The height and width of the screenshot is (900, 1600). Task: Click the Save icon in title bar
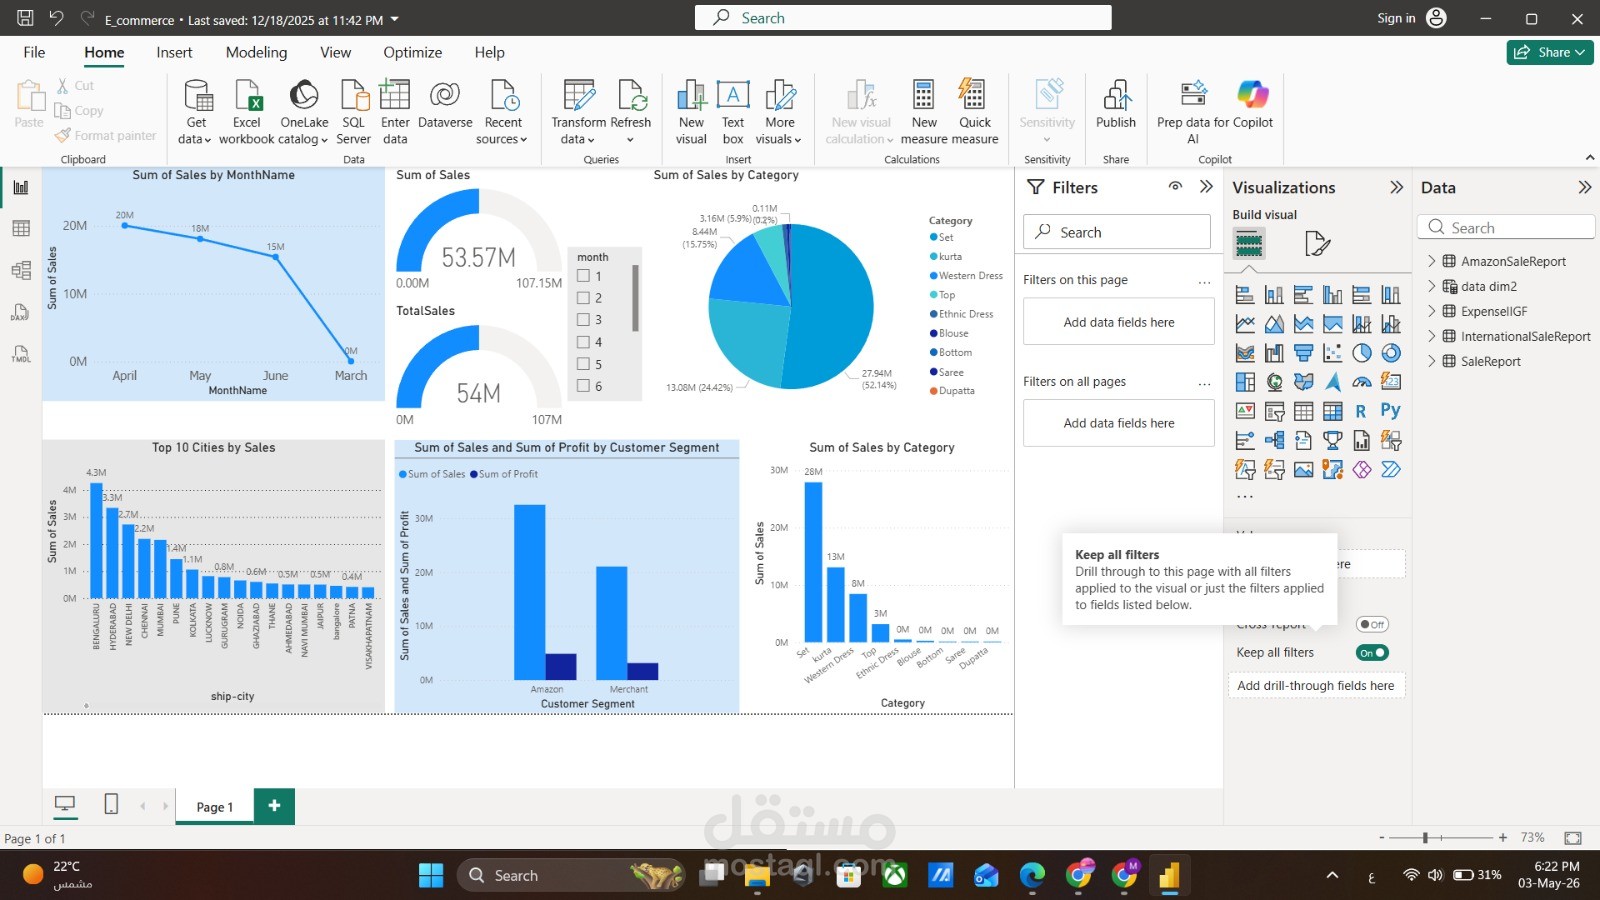(25, 18)
